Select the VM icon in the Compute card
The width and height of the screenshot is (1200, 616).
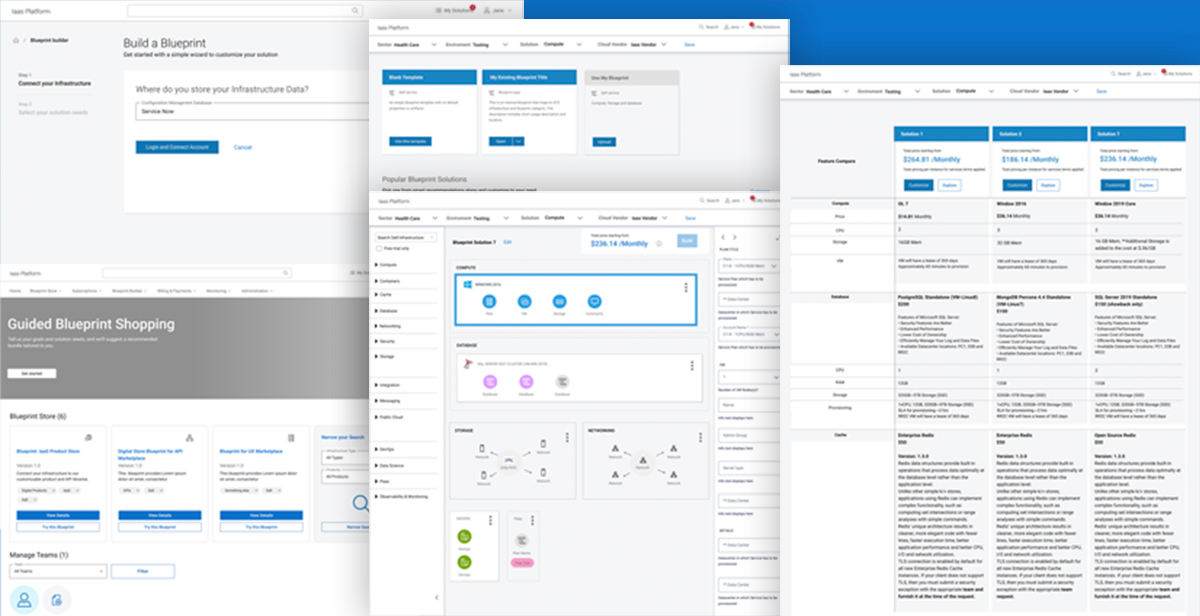tap(525, 301)
